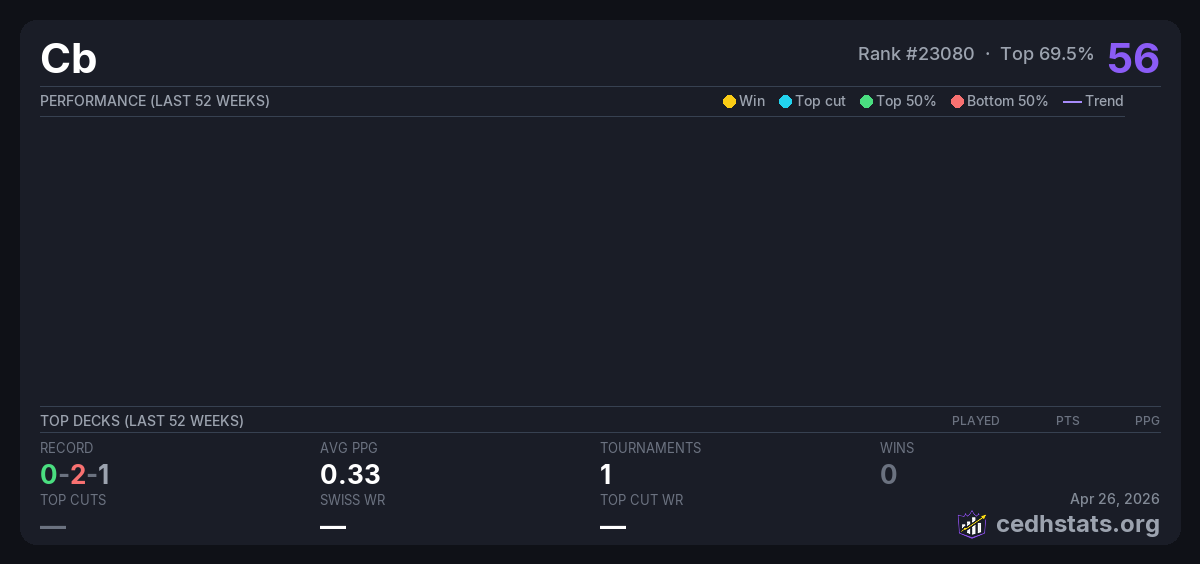Click the red Bottom 50% legend dot
This screenshot has height=564, width=1200.
coord(957,101)
